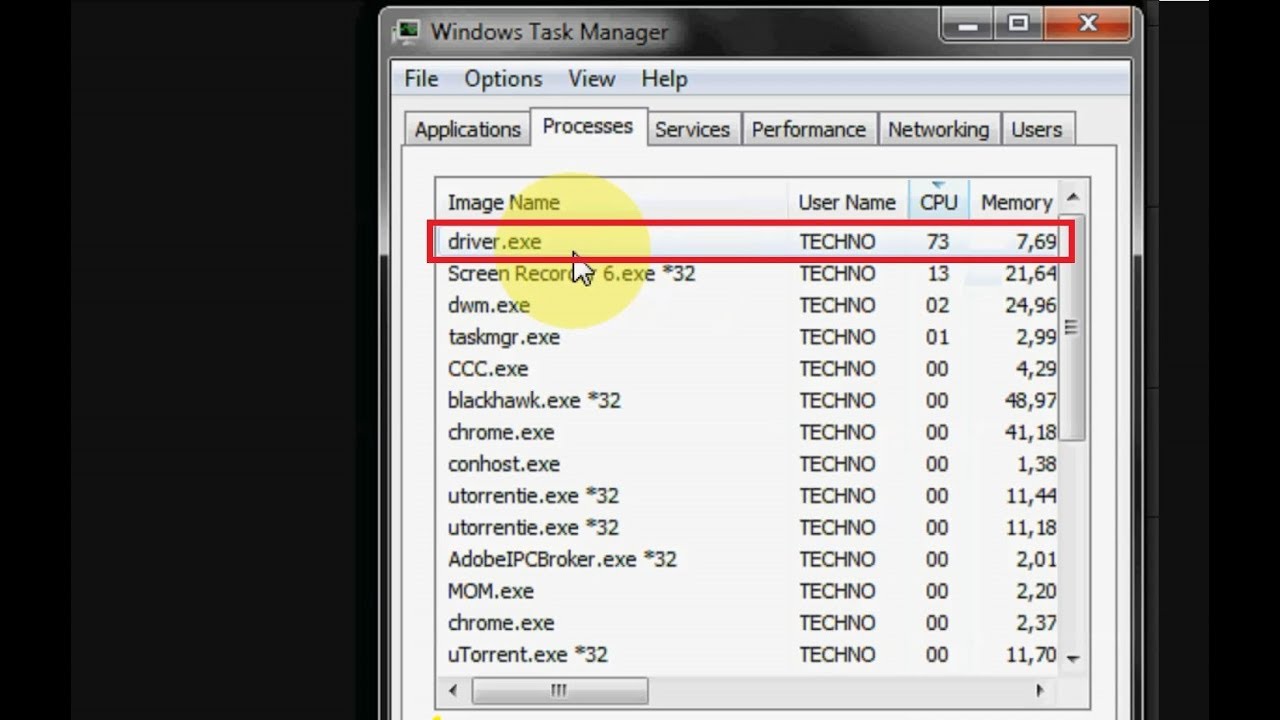Click the Task Manager title bar icon
Image resolution: width=1280 pixels, height=720 pixels.
tap(407, 31)
